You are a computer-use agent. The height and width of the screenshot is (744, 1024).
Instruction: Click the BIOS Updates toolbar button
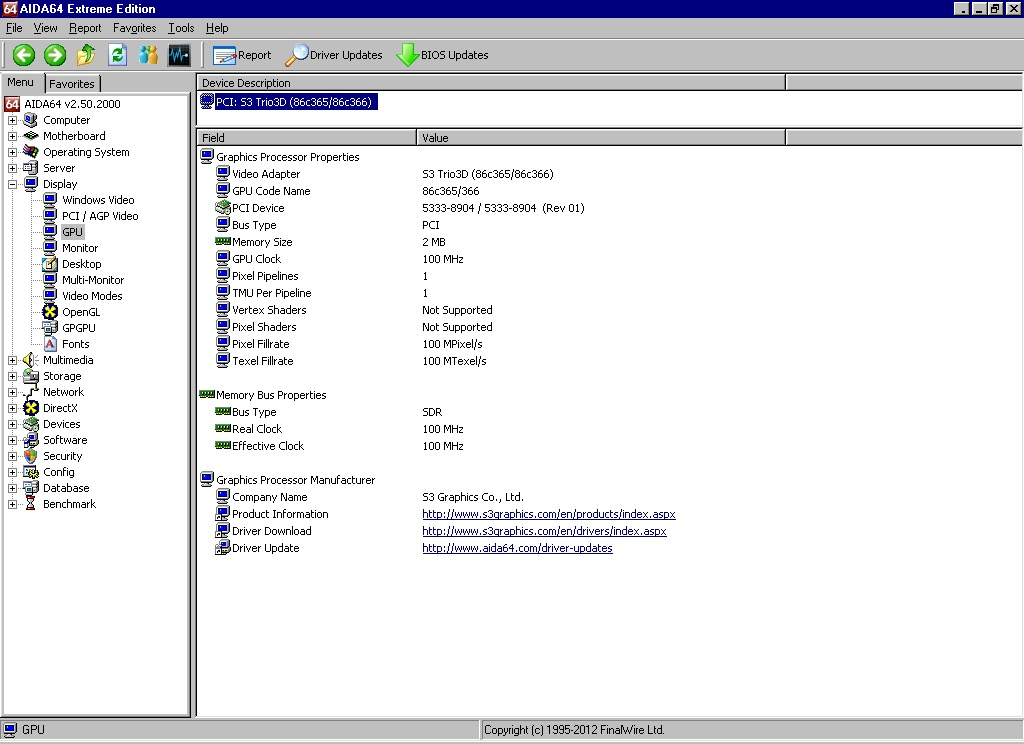click(x=442, y=55)
